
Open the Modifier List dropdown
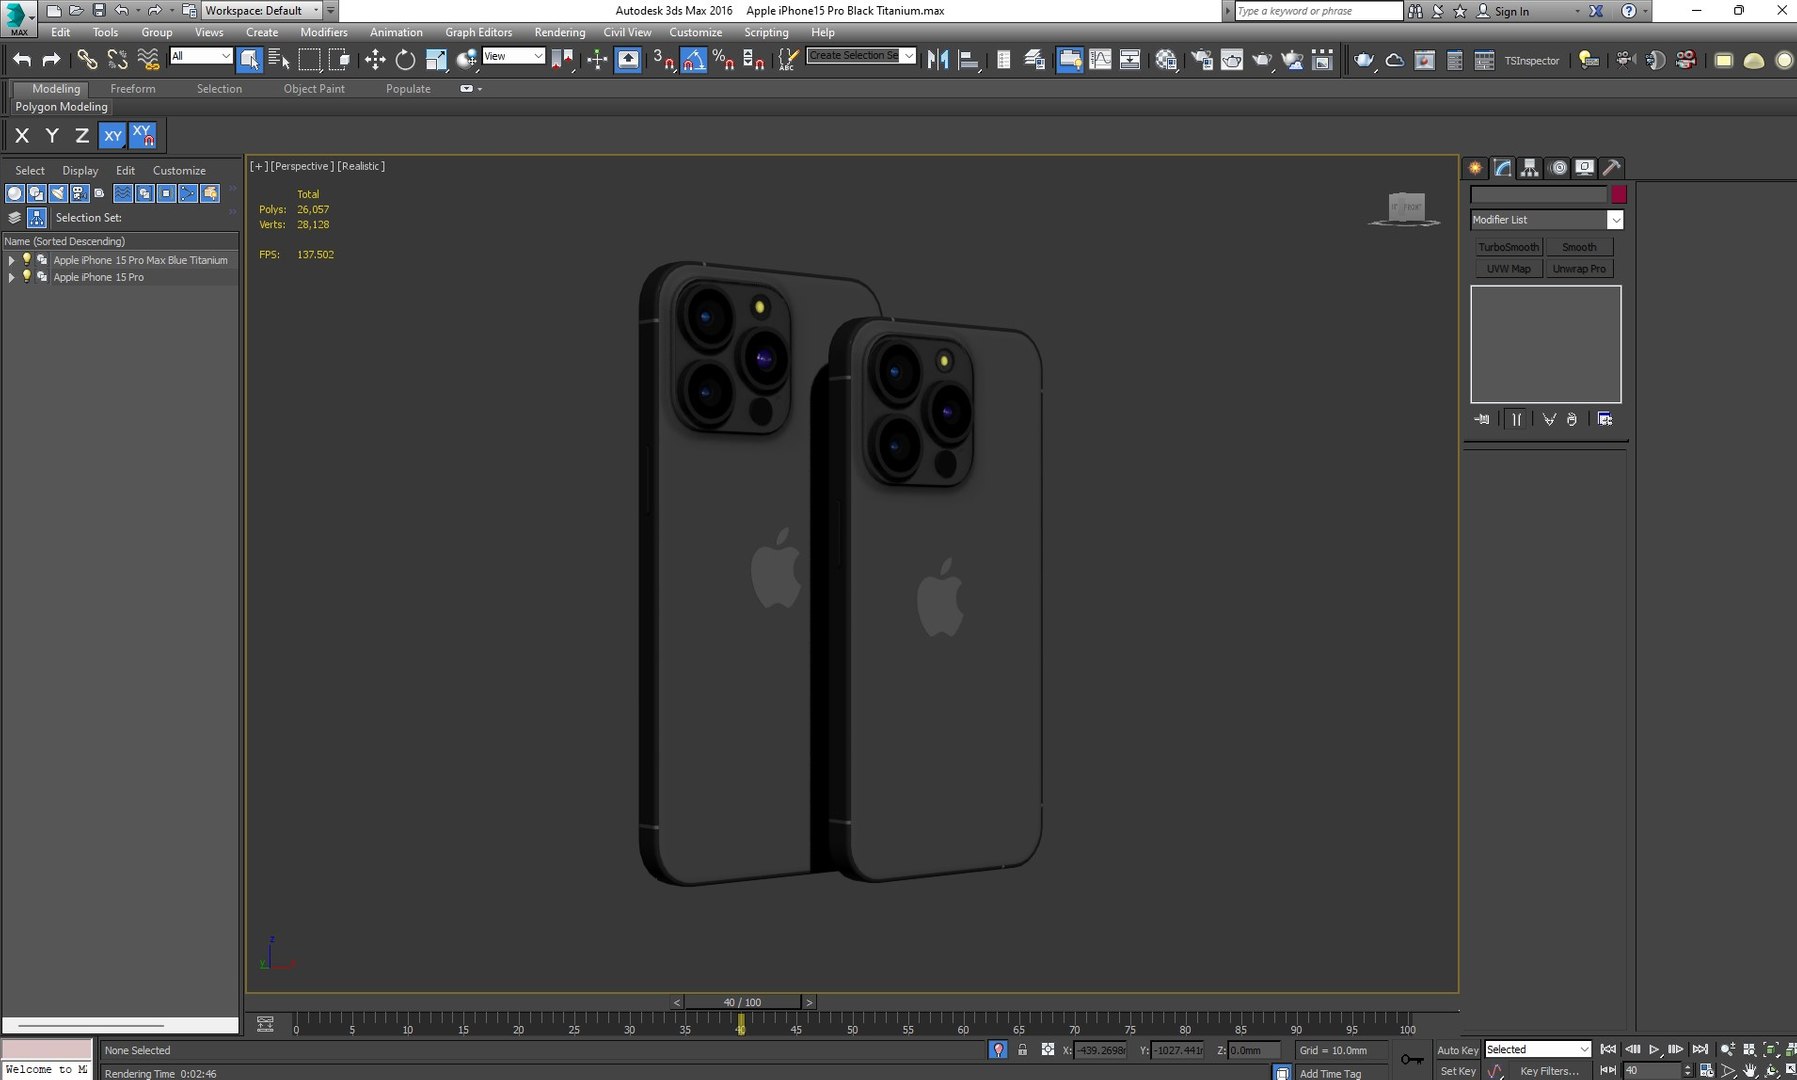coord(1546,220)
